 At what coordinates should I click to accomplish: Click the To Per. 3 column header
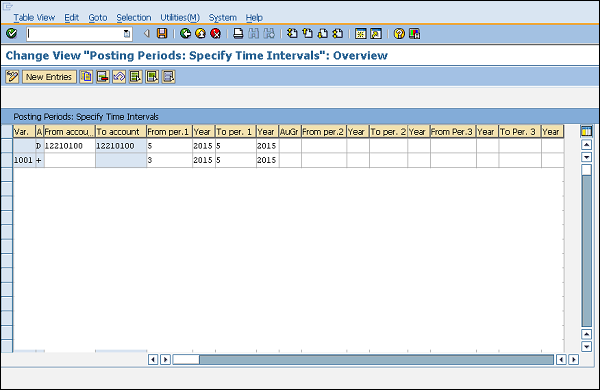[x=520, y=132]
